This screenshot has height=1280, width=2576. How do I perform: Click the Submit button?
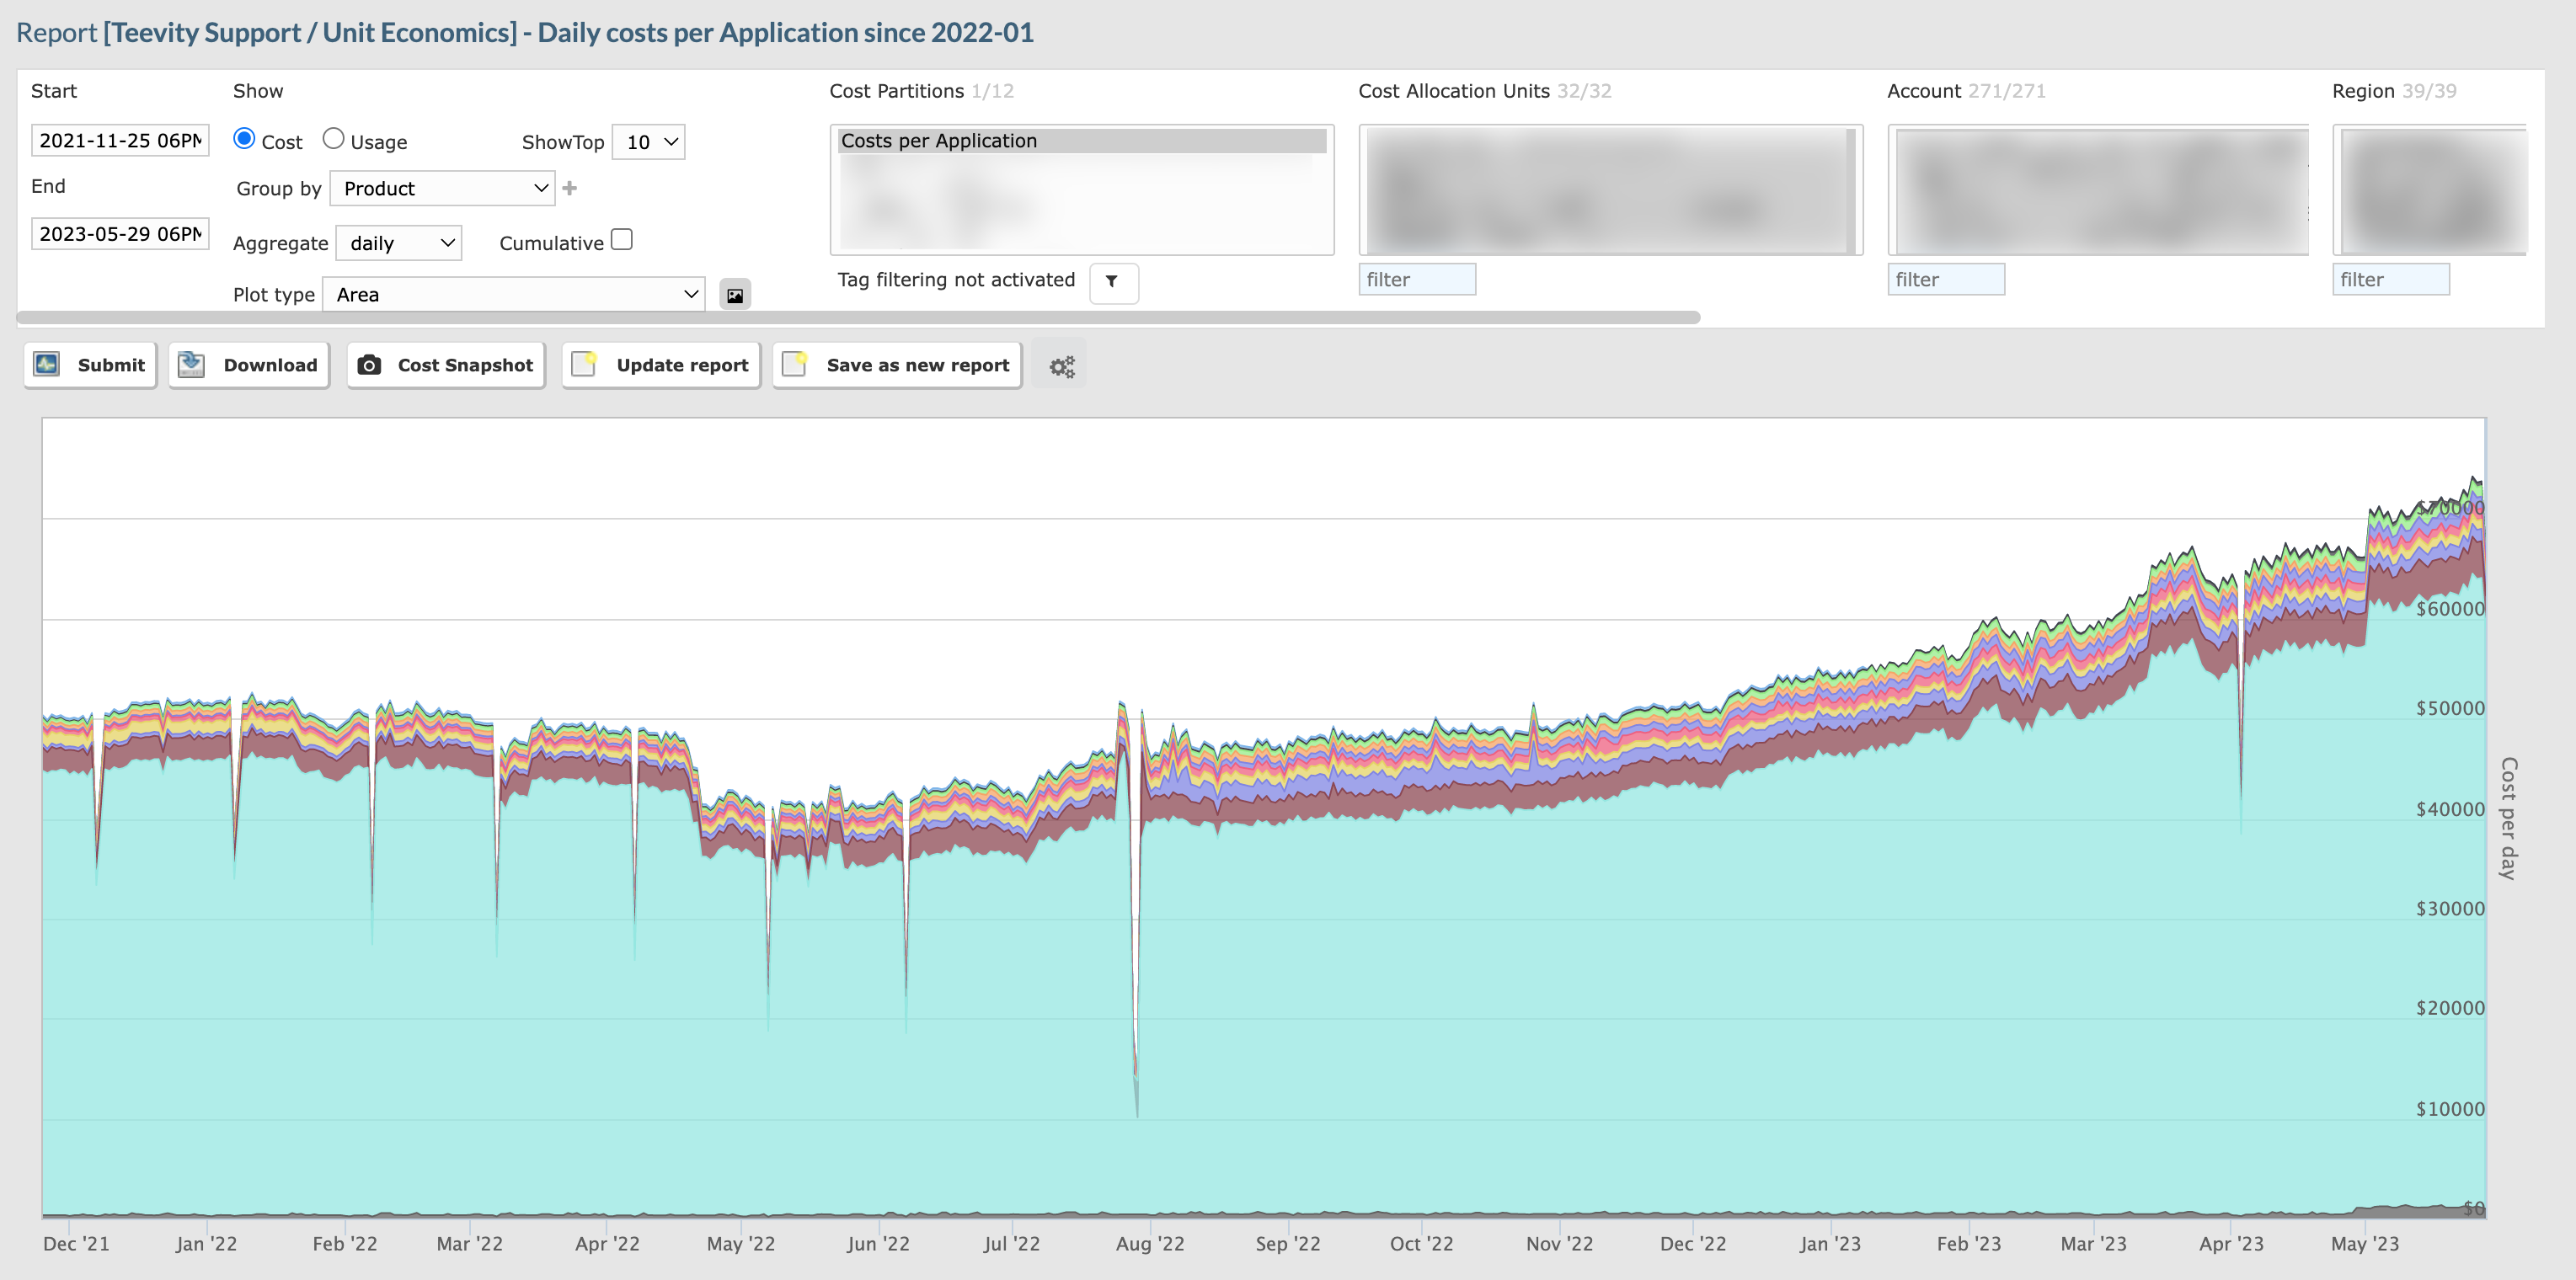[x=90, y=365]
